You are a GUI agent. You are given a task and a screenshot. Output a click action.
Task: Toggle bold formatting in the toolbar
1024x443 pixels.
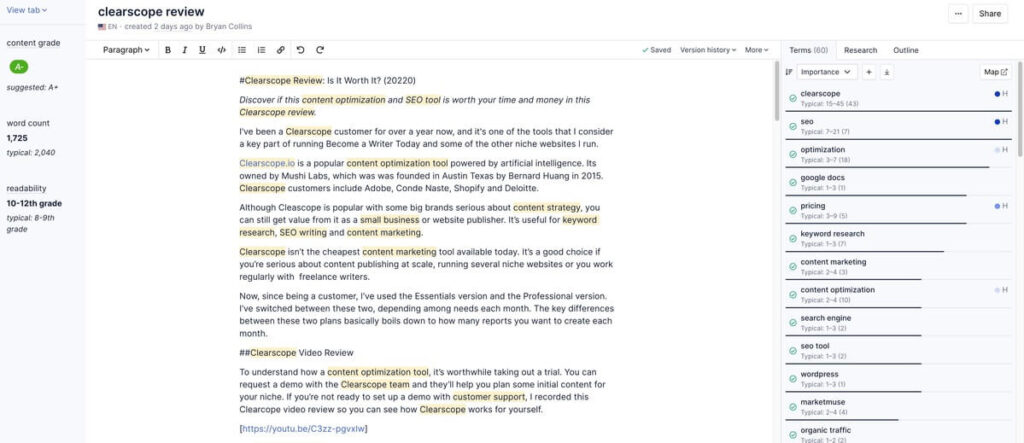pyautogui.click(x=168, y=49)
